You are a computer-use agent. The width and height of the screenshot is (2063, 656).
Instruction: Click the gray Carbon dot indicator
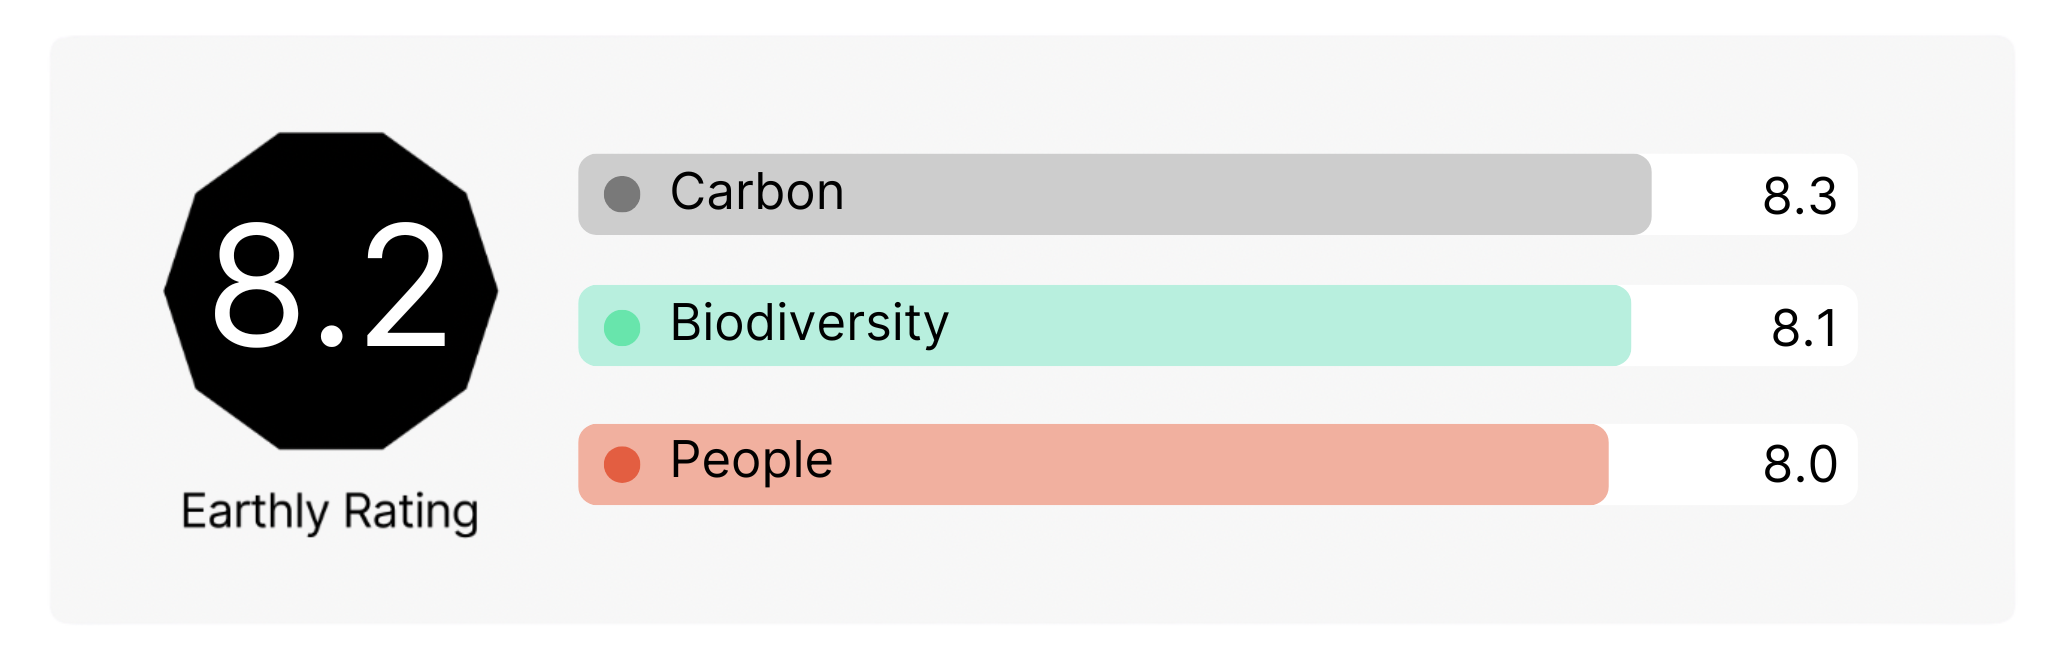[x=622, y=194]
